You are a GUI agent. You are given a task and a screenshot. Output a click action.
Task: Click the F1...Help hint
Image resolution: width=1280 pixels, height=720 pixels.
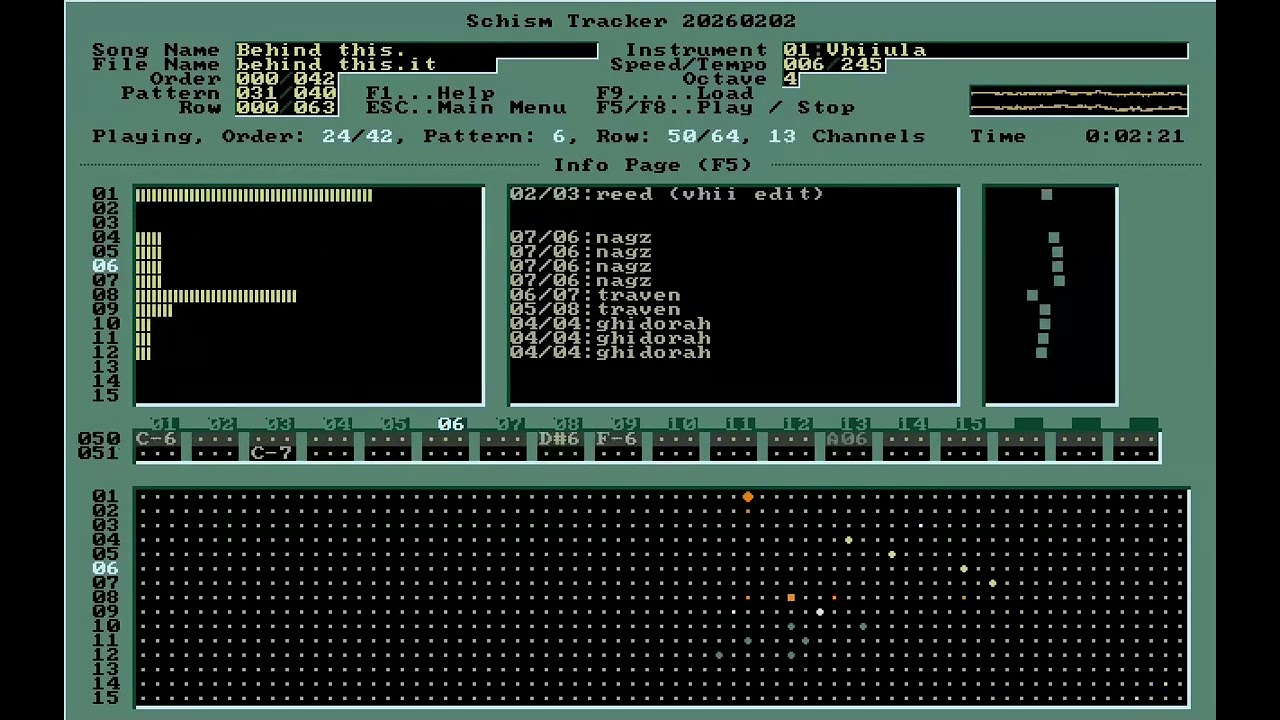pos(430,93)
